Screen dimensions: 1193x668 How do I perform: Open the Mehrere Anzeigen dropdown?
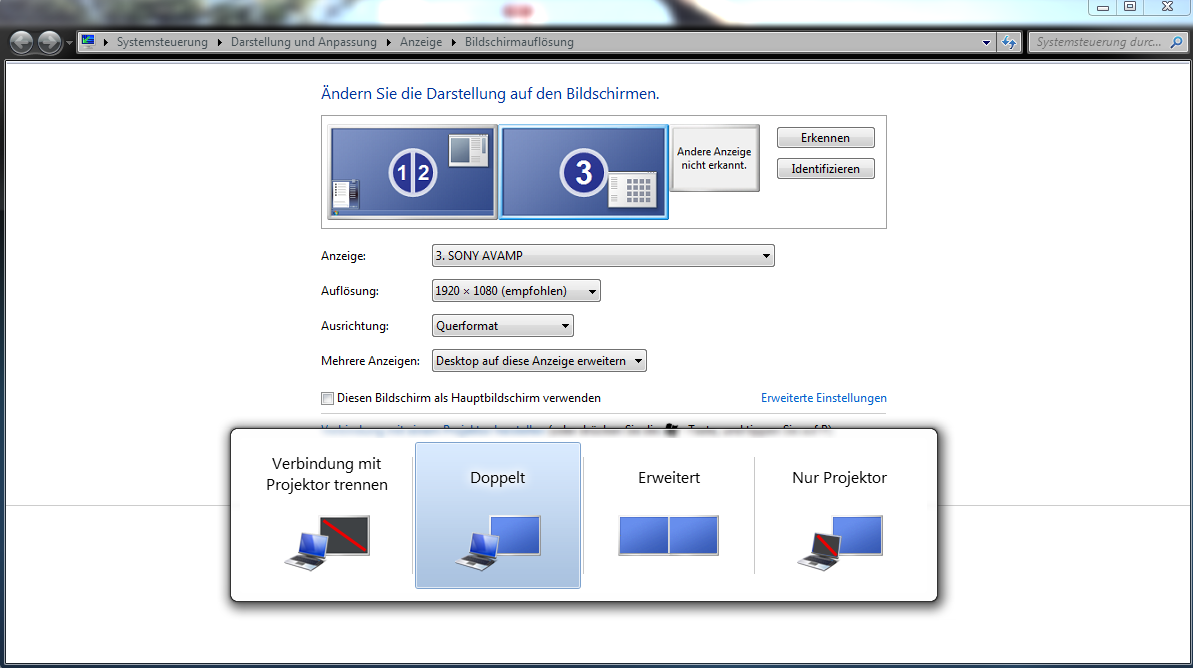coord(539,361)
